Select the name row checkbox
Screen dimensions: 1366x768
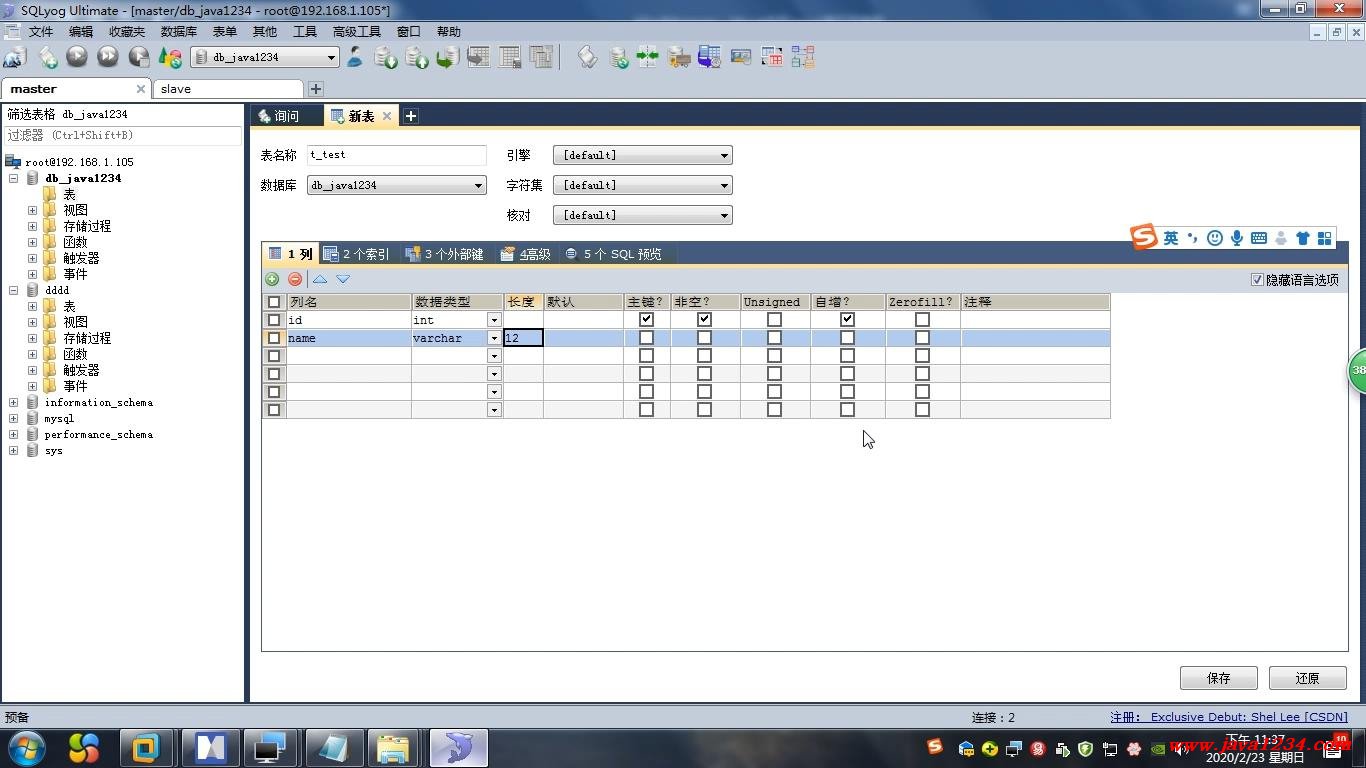(274, 338)
